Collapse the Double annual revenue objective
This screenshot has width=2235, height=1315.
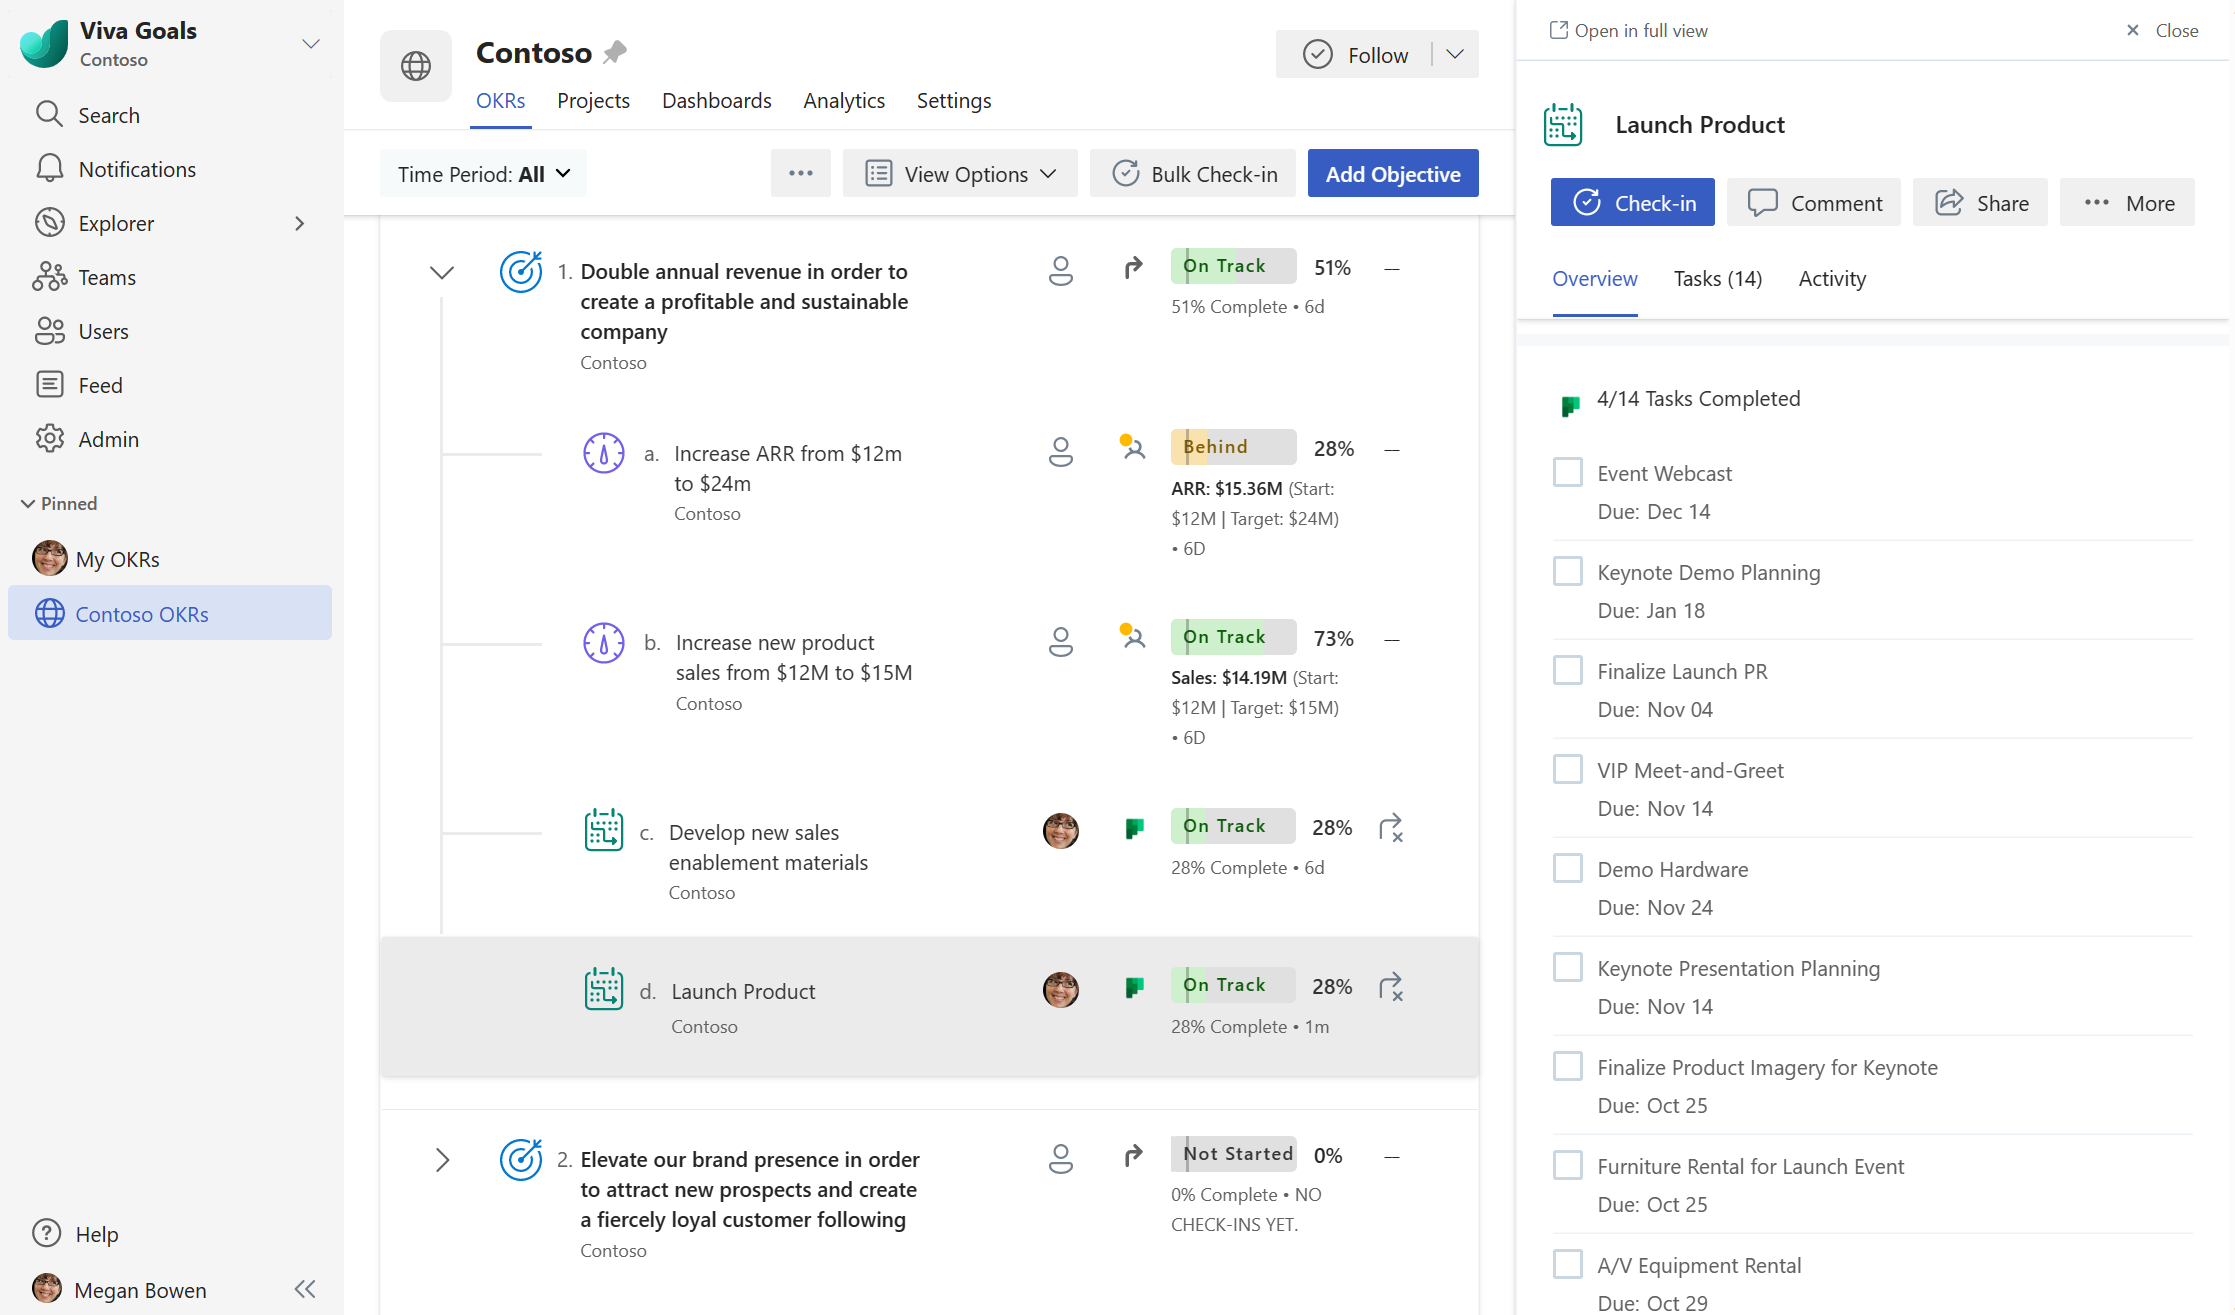pos(441,271)
